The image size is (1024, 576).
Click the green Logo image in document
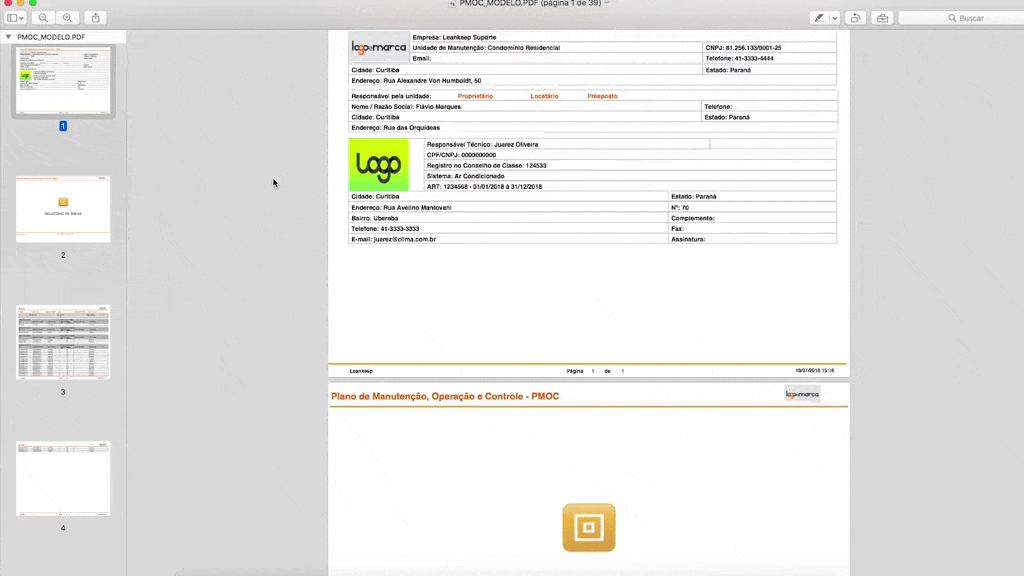click(378, 165)
